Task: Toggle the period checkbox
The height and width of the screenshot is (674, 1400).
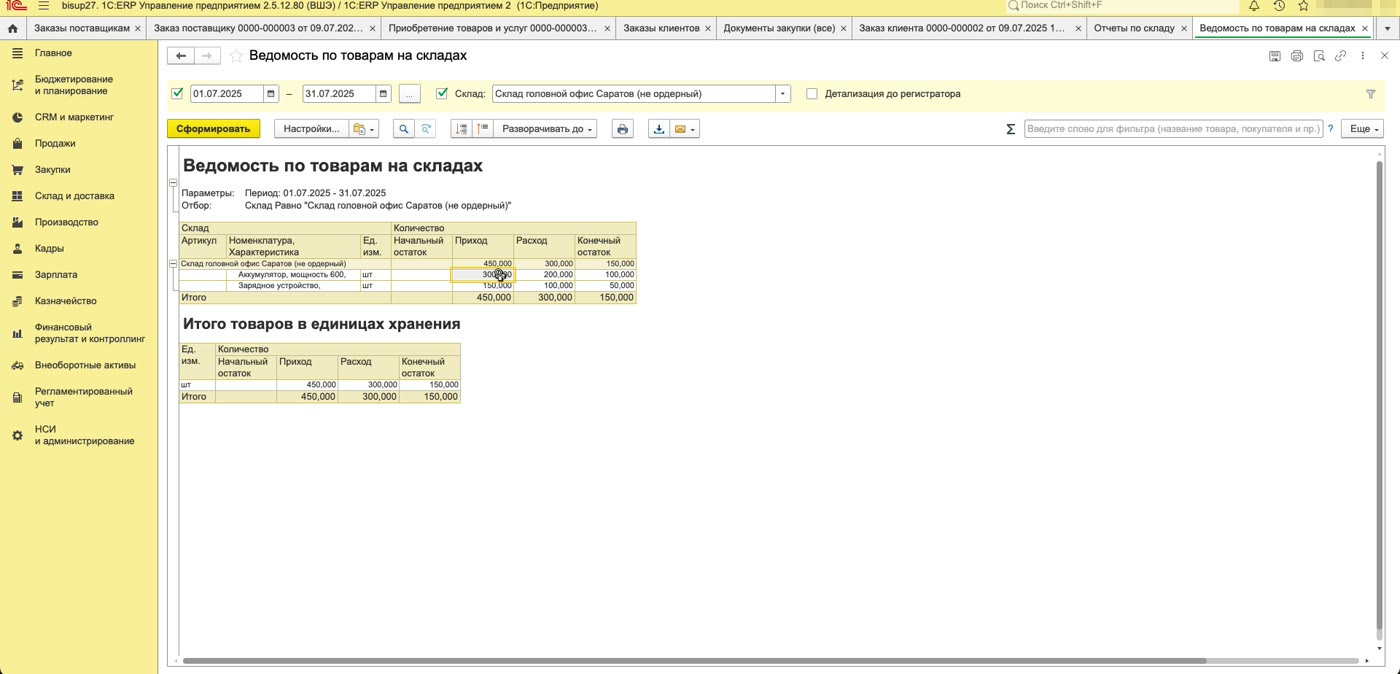Action: (177, 94)
